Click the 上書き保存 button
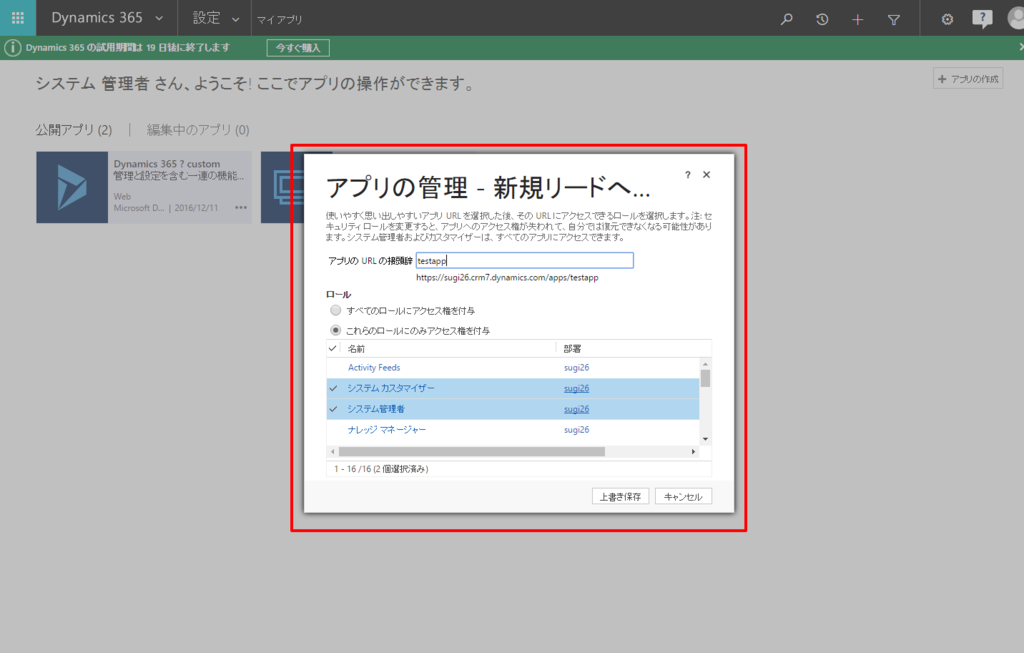 (x=620, y=496)
